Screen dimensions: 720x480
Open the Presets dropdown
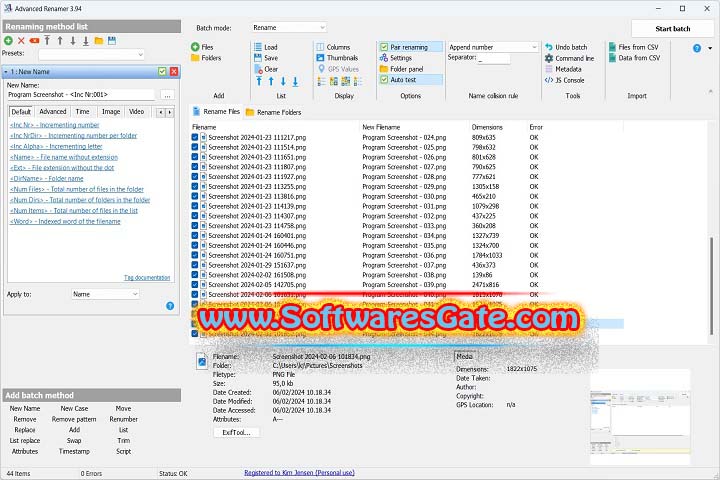pos(91,55)
